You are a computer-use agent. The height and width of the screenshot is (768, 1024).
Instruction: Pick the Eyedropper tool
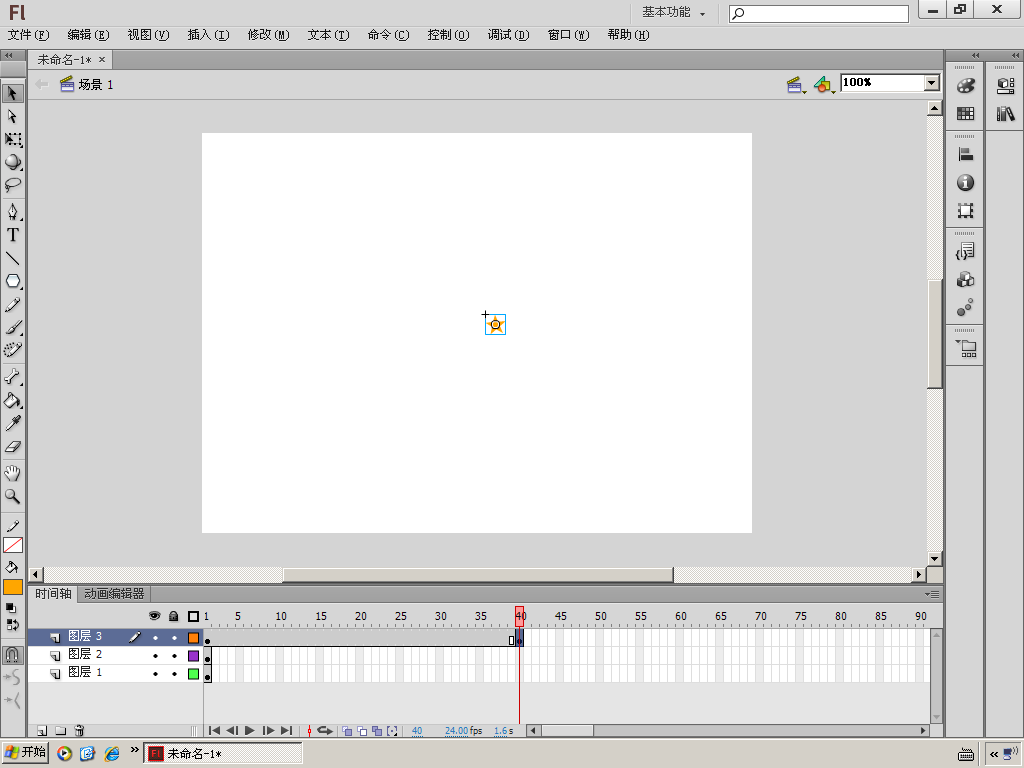(x=13, y=424)
